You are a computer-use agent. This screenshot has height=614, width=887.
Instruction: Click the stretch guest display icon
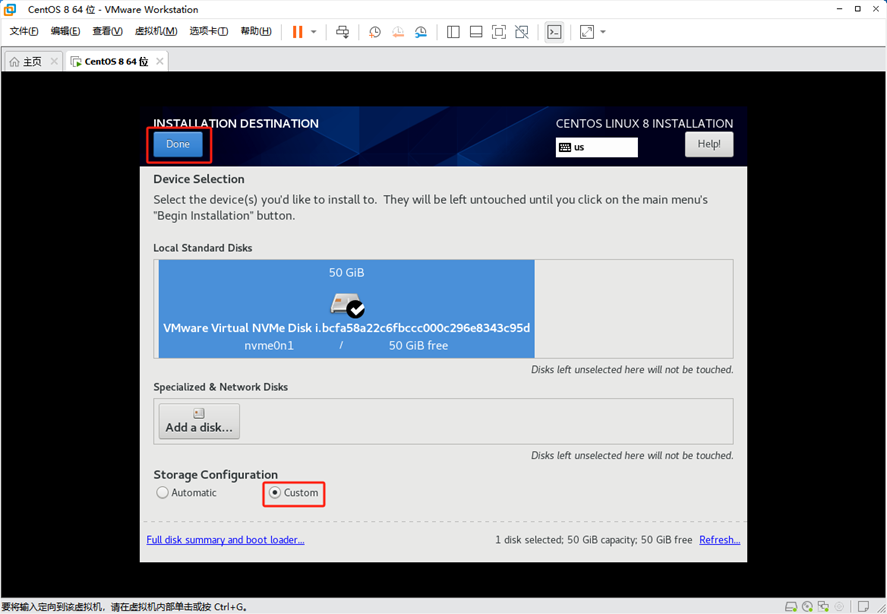point(587,32)
